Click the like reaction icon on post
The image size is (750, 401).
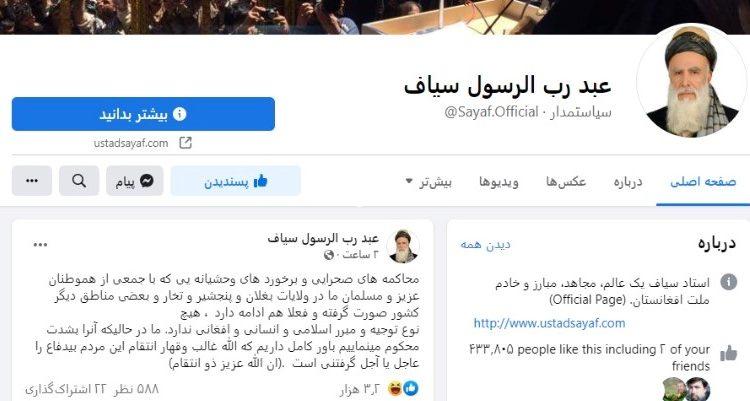click(411, 389)
